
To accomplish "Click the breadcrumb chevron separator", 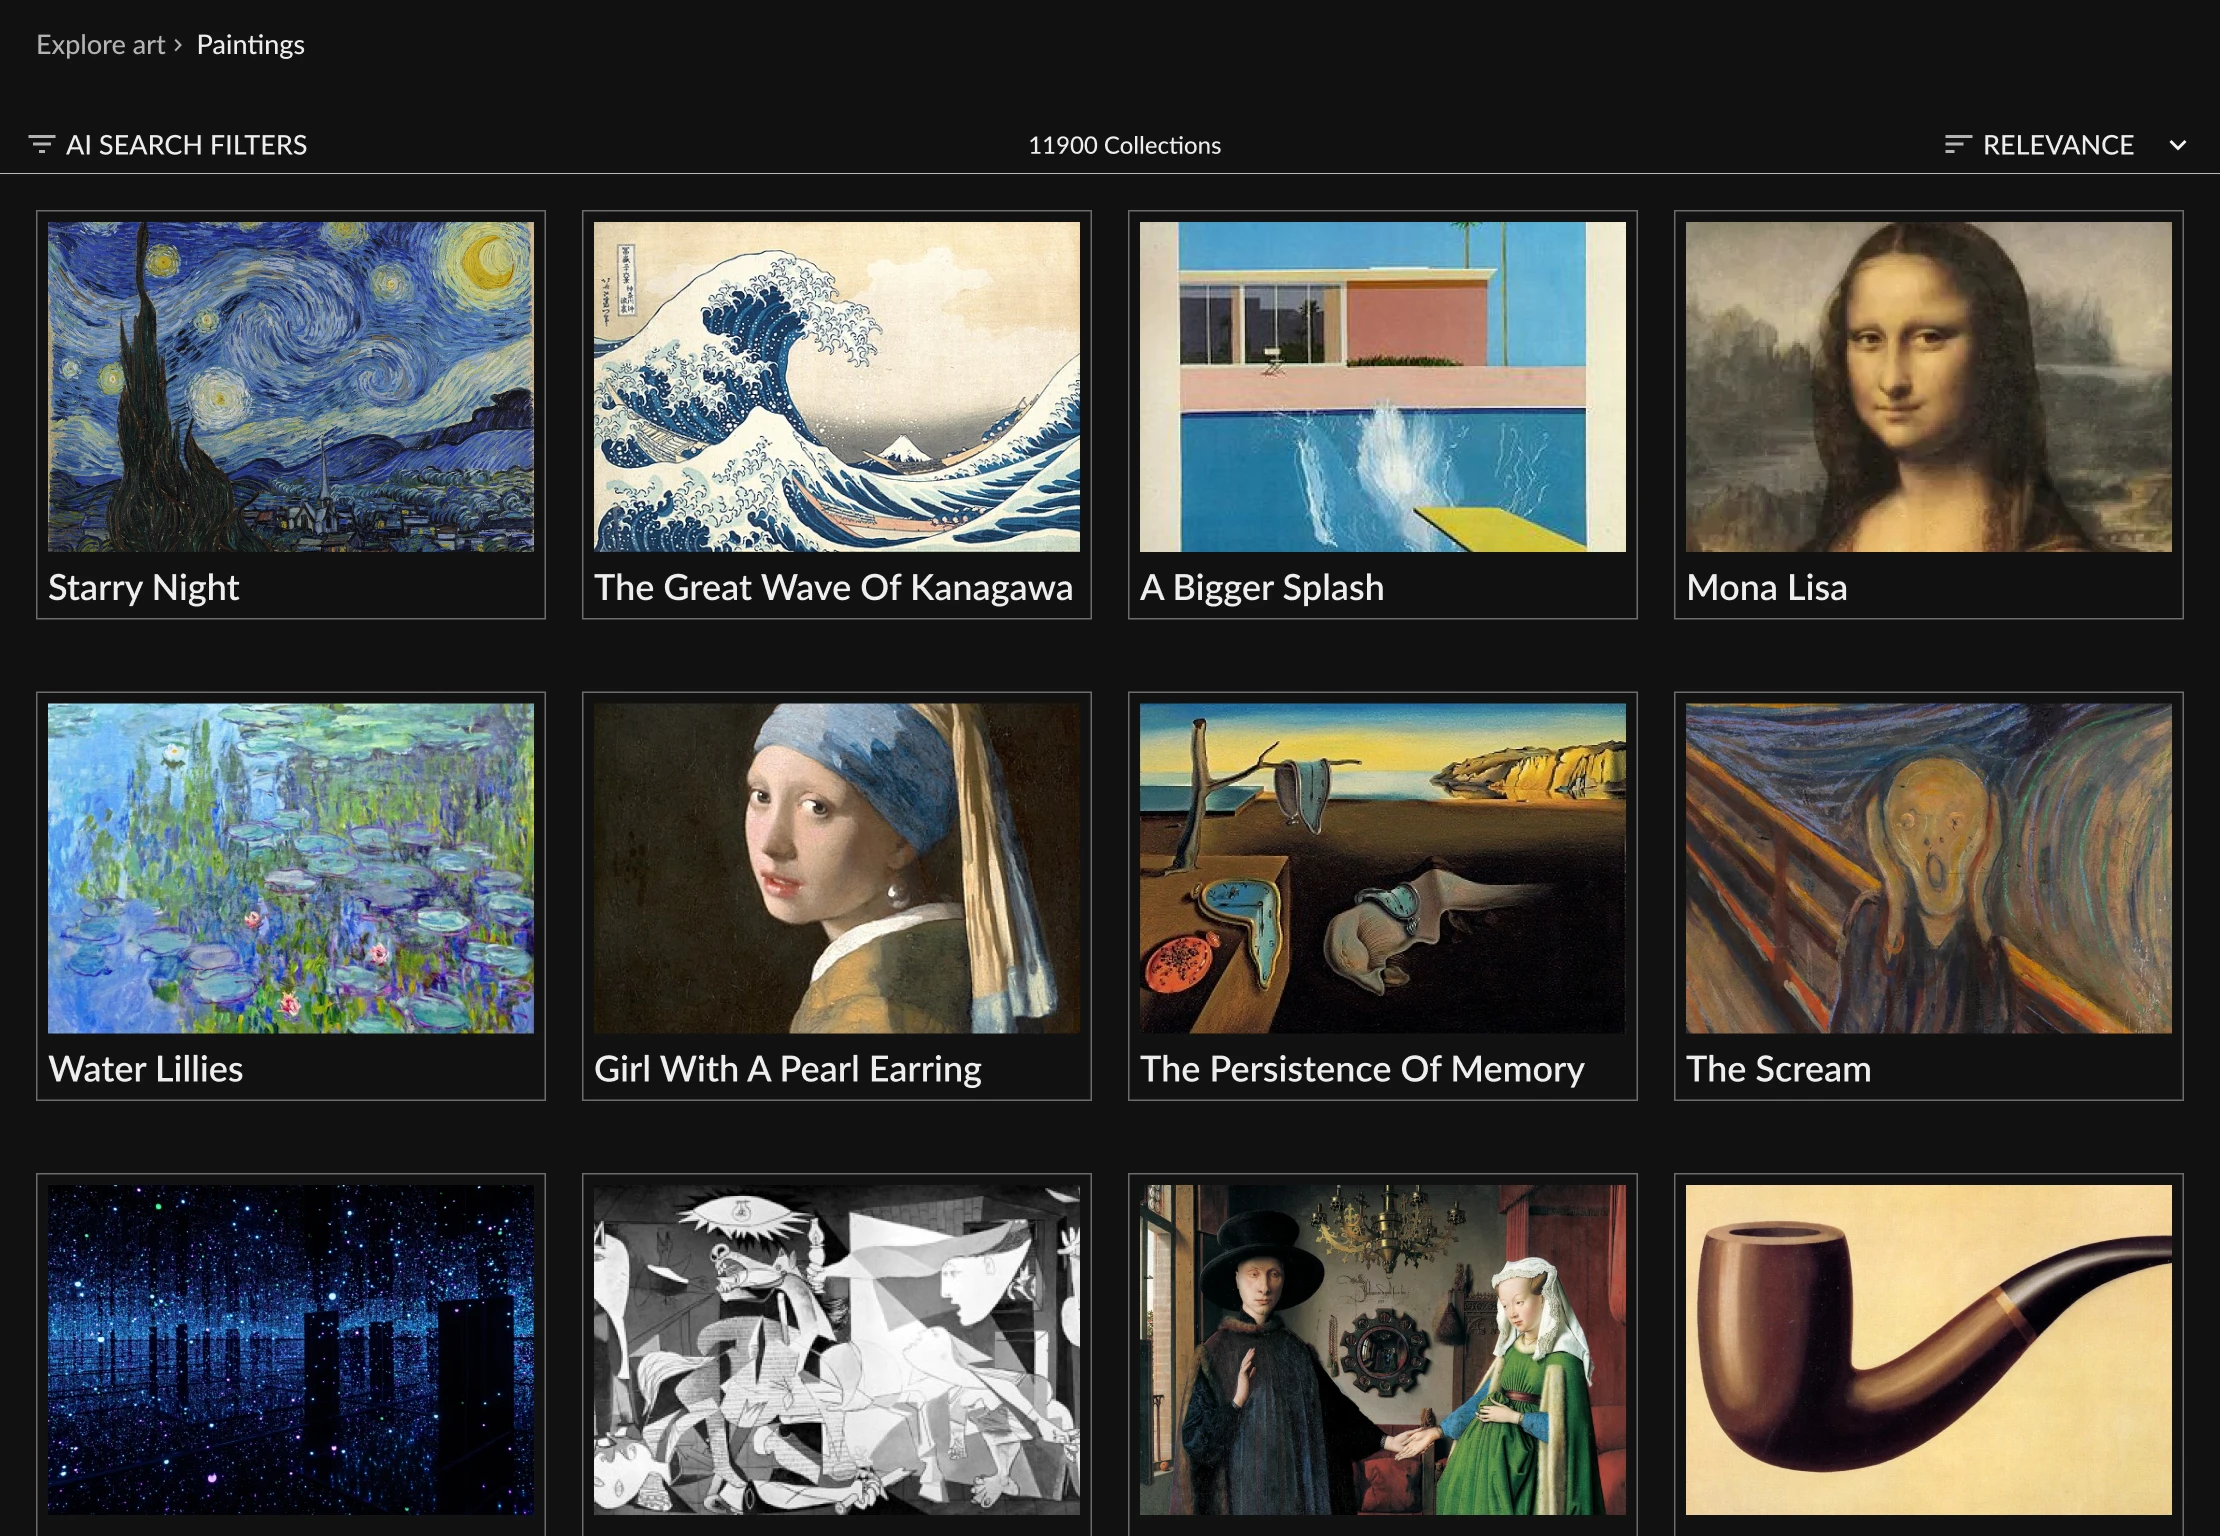I will (178, 45).
